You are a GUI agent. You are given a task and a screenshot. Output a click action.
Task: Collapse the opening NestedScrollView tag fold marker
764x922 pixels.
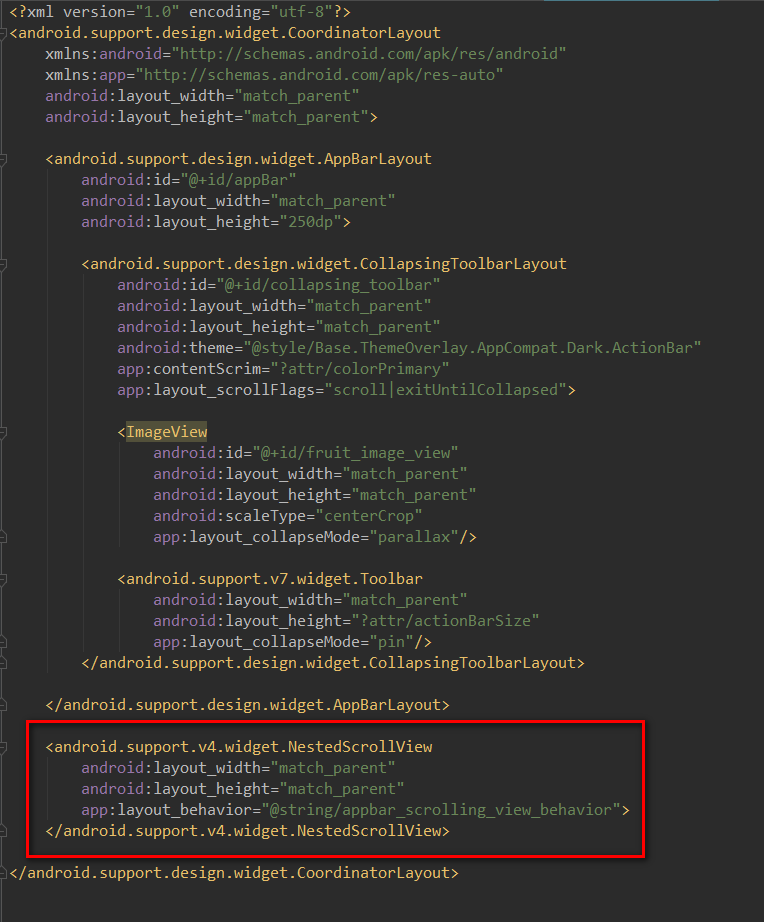tap(3, 747)
